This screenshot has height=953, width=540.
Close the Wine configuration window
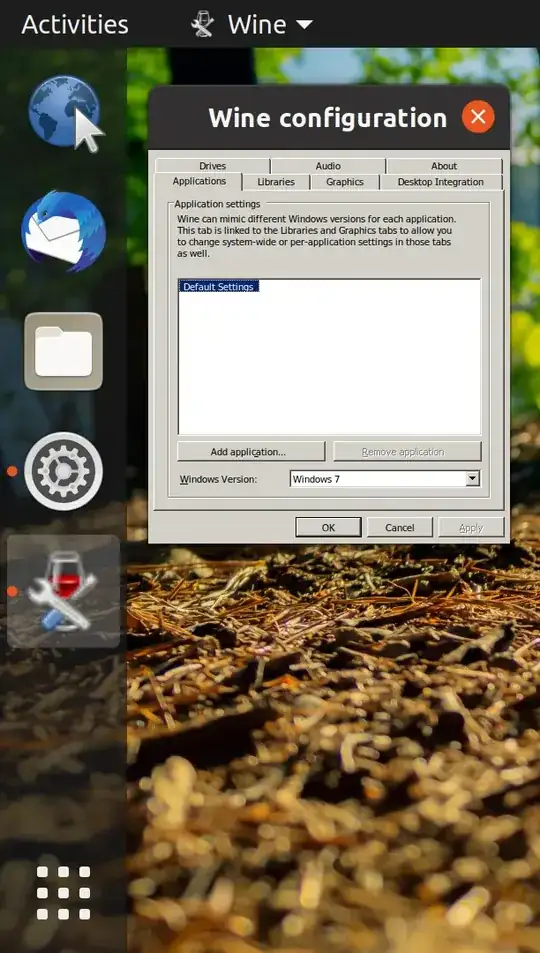click(x=478, y=117)
